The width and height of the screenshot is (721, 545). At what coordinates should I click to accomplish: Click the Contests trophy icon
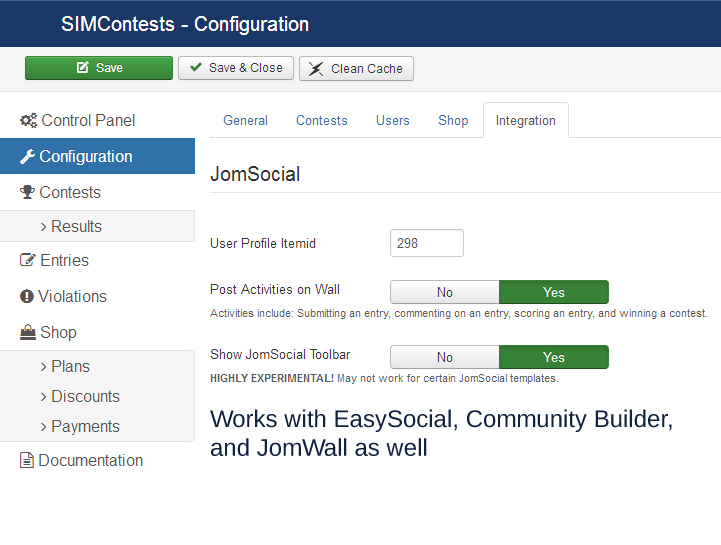[27, 192]
